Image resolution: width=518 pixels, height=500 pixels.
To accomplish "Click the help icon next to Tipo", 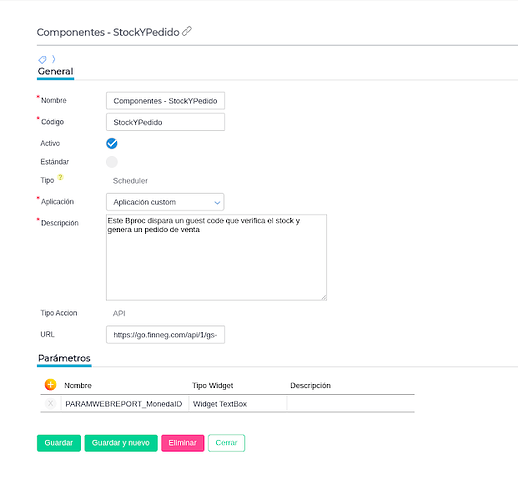I will pos(60,177).
